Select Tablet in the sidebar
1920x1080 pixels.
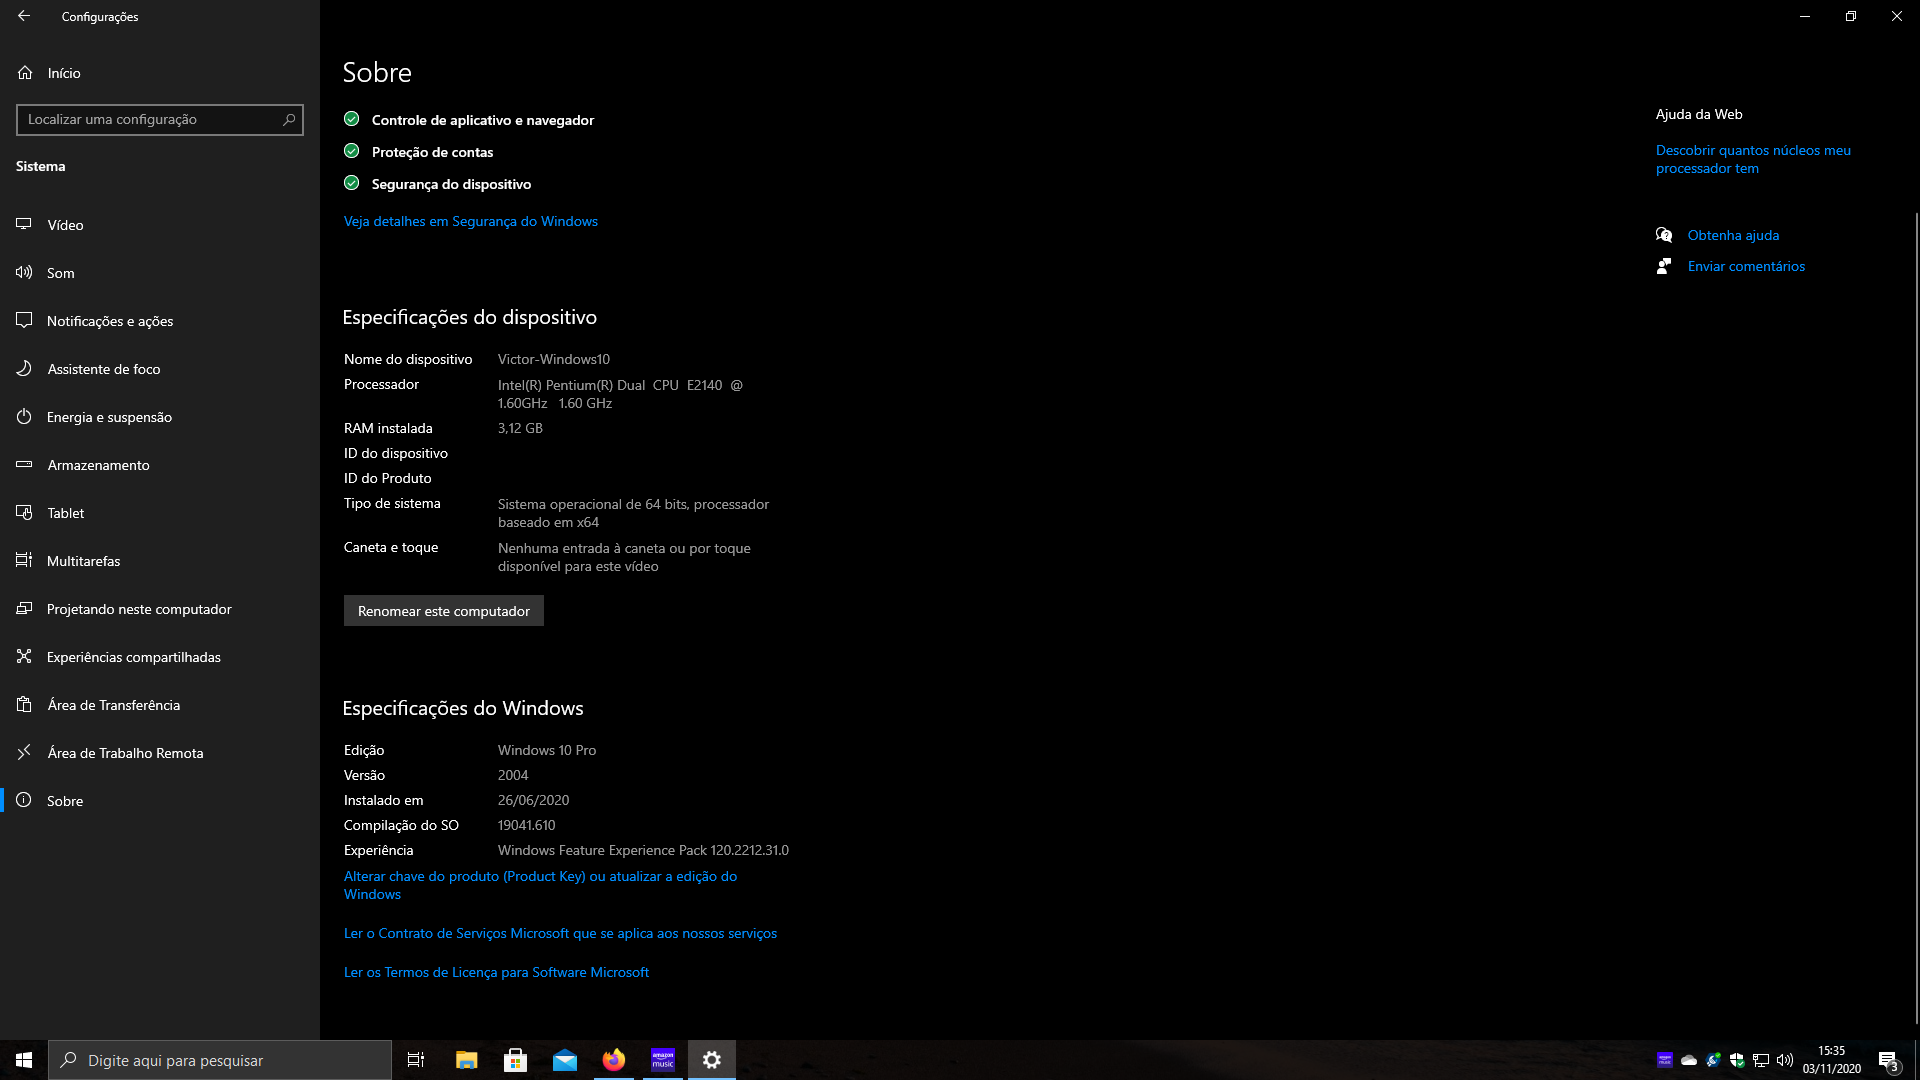(160, 513)
